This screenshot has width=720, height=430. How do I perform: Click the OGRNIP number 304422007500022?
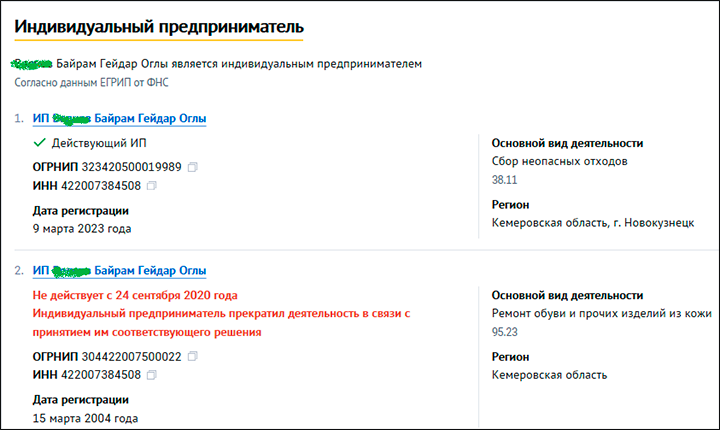(x=131, y=356)
